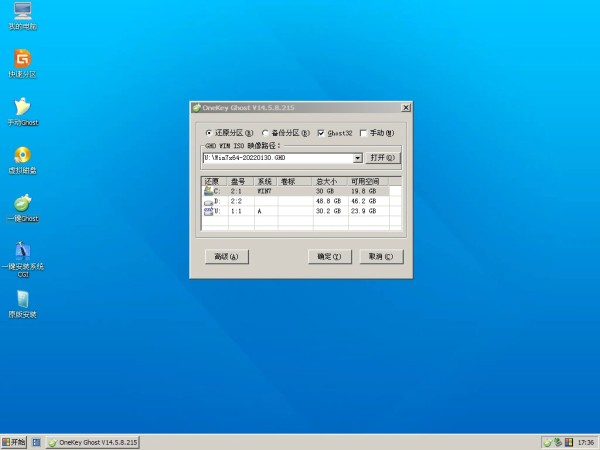This screenshot has height=450, width=600.
Task: Enable the 手动 checkbox
Action: coord(363,132)
